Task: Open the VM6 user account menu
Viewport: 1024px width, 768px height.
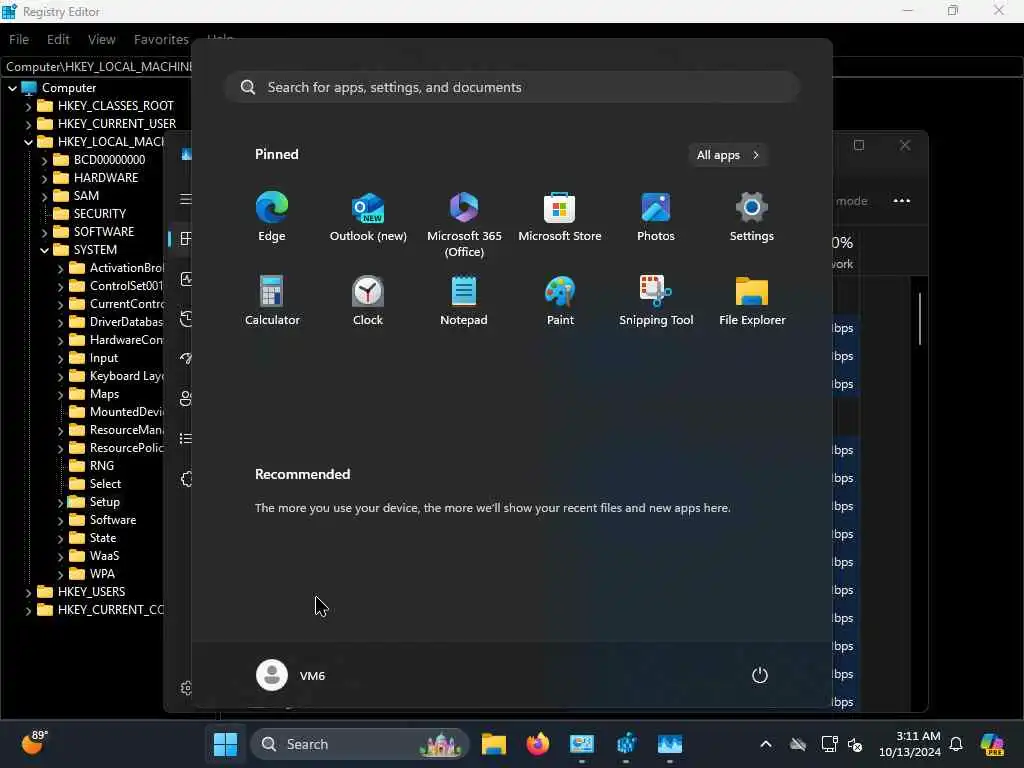Action: tap(291, 675)
